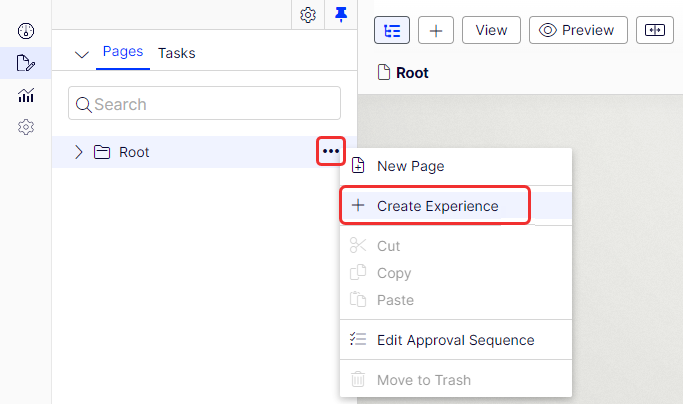Viewport: 683px width, 404px height.
Task: Open the settings gear in left sidebar
Action: (26, 127)
